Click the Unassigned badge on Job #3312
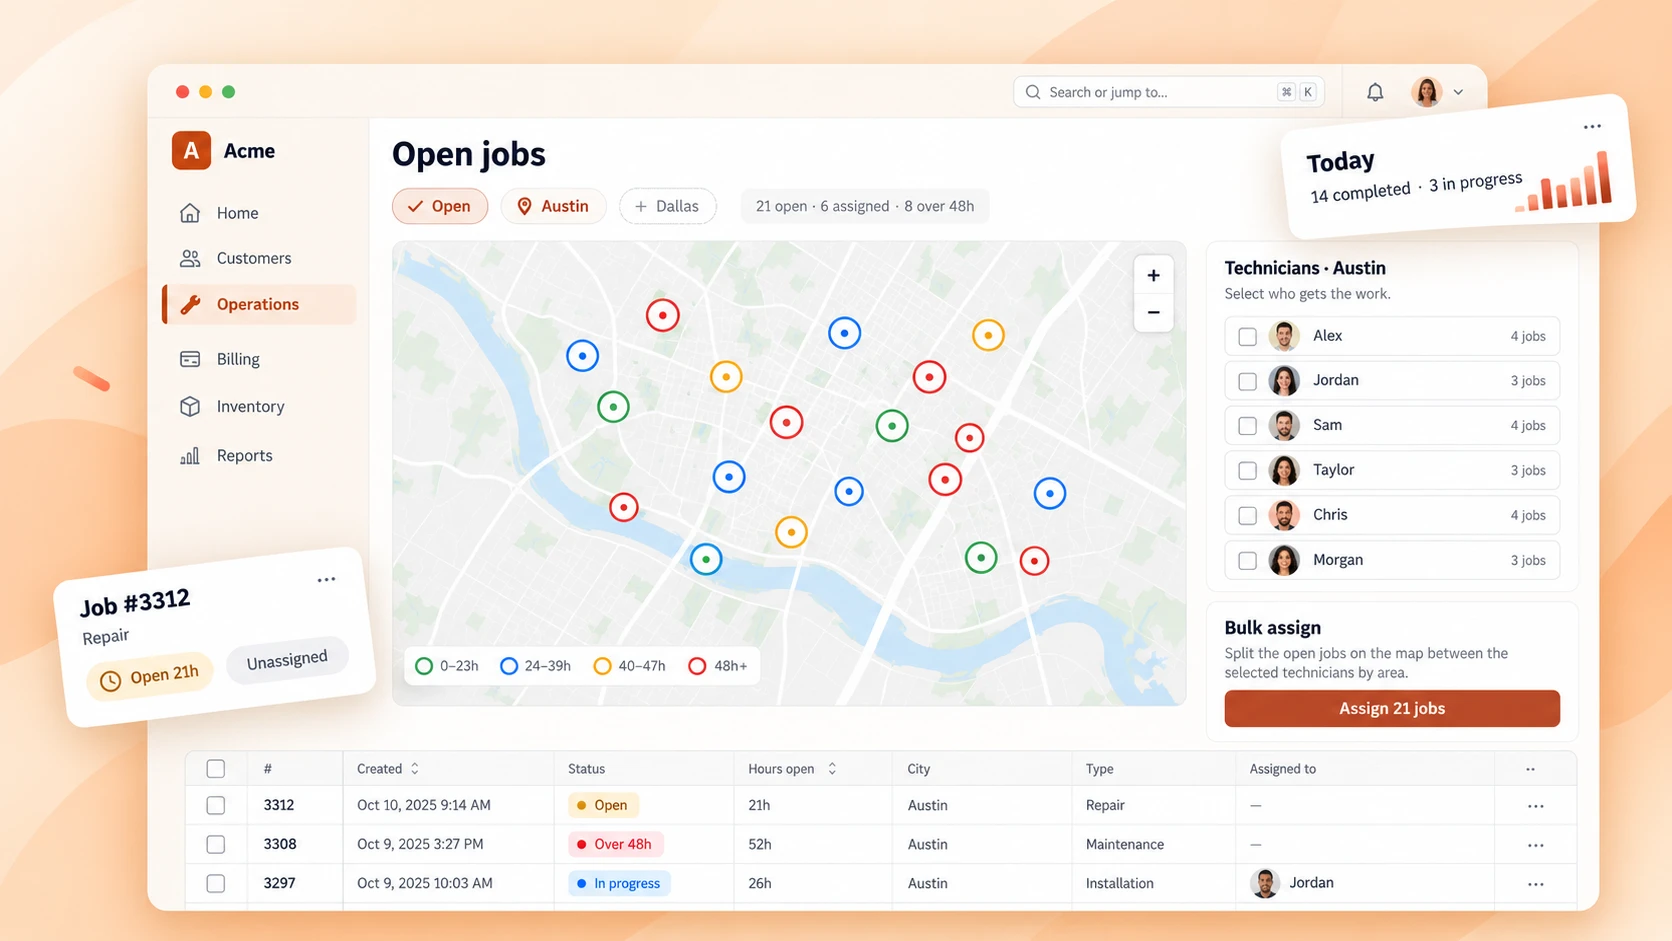Viewport: 1672px width, 941px height. tap(287, 660)
